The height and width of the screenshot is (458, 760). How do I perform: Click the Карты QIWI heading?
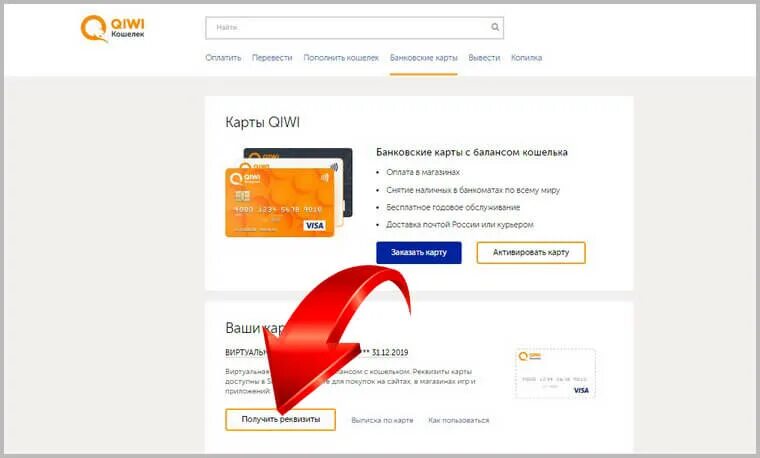[262, 122]
